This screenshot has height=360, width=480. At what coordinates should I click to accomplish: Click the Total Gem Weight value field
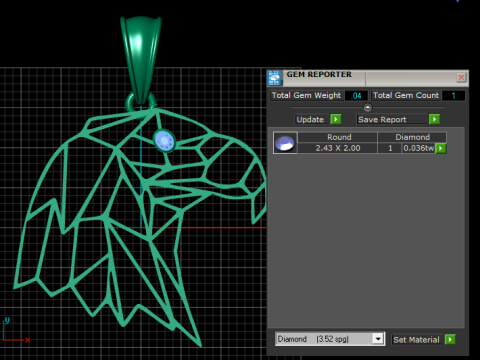point(356,96)
